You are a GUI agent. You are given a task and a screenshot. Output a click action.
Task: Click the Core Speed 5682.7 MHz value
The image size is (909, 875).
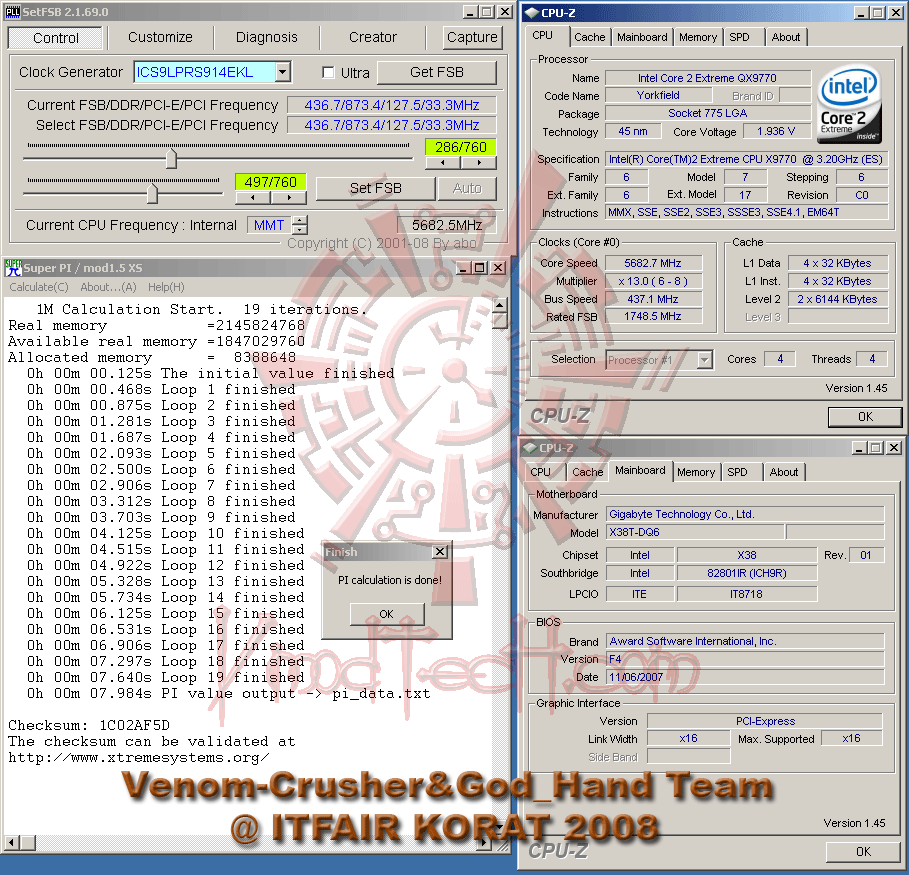[653, 263]
